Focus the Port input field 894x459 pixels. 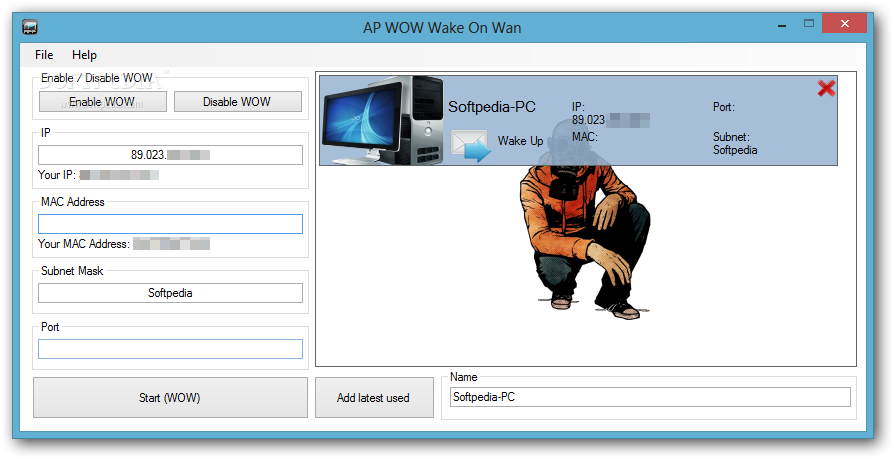170,349
